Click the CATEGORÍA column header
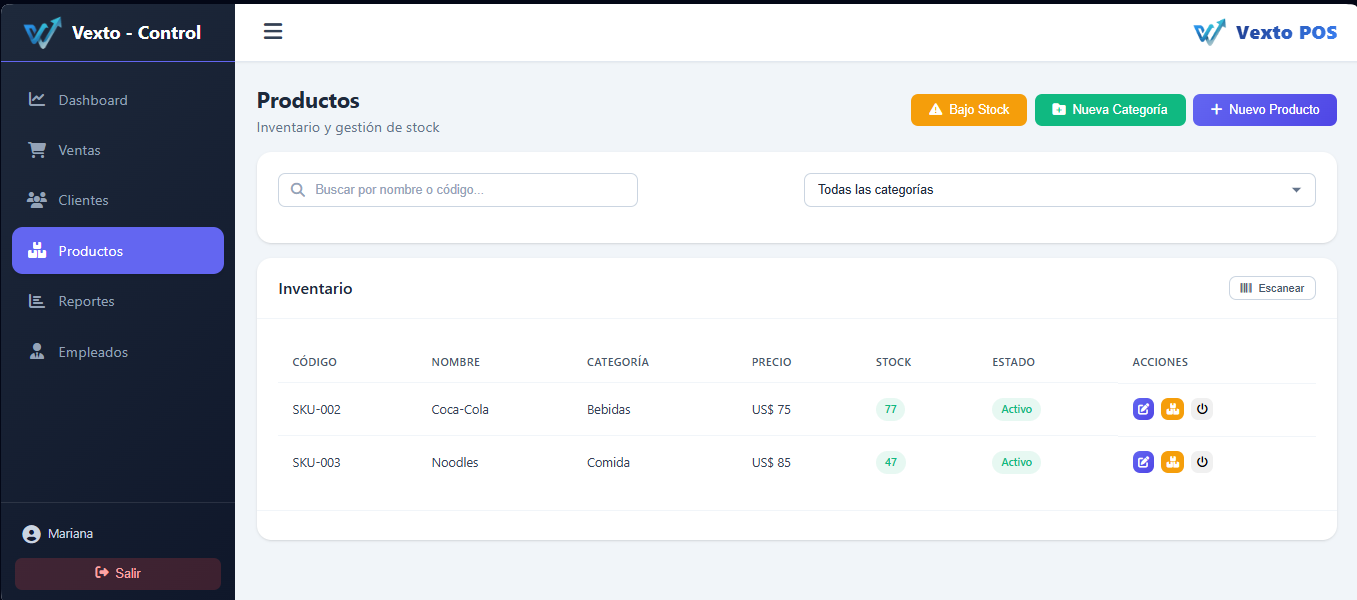The height and width of the screenshot is (600, 1357). tap(618, 362)
